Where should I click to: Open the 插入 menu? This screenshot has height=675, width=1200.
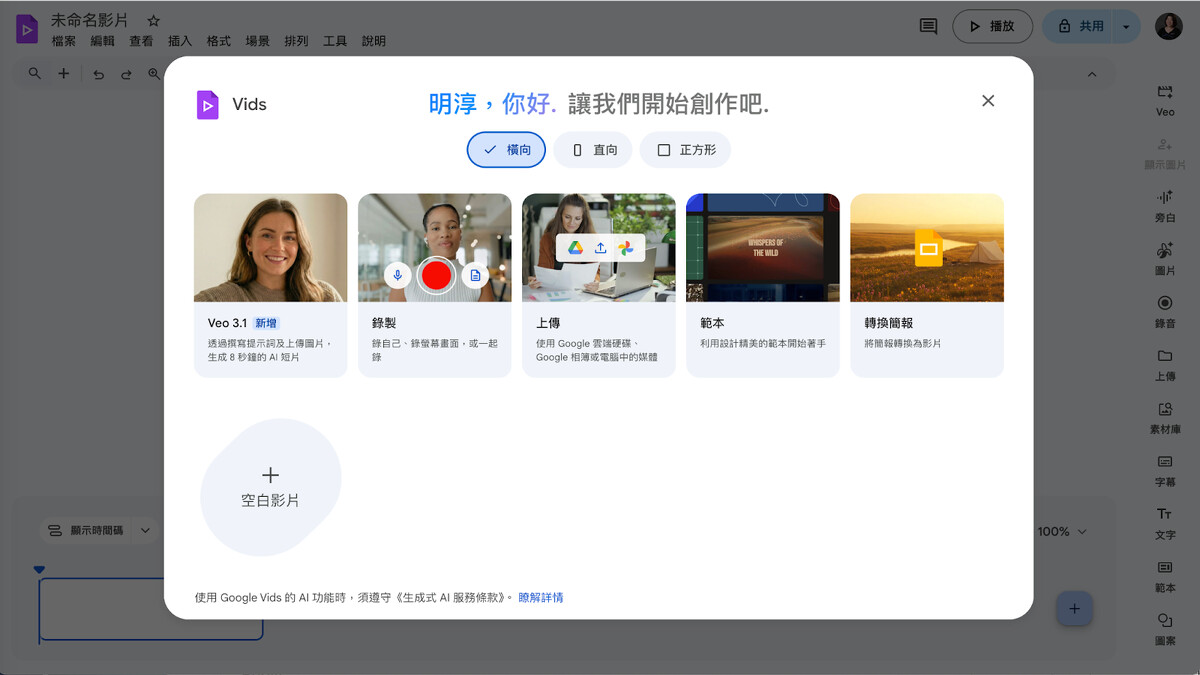coord(180,41)
